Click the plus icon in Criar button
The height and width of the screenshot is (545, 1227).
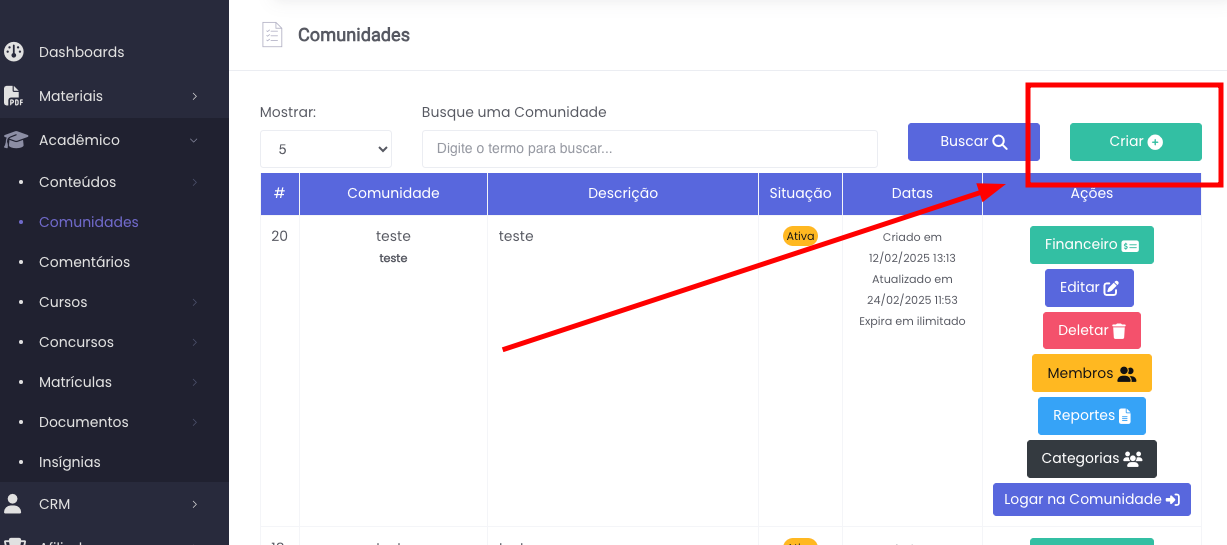(1155, 142)
